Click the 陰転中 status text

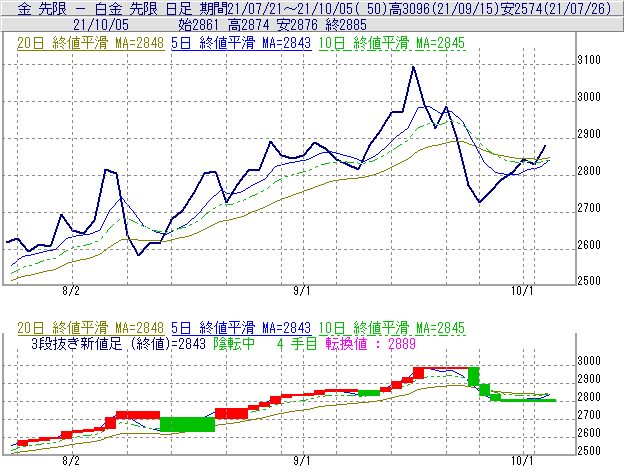click(x=234, y=343)
